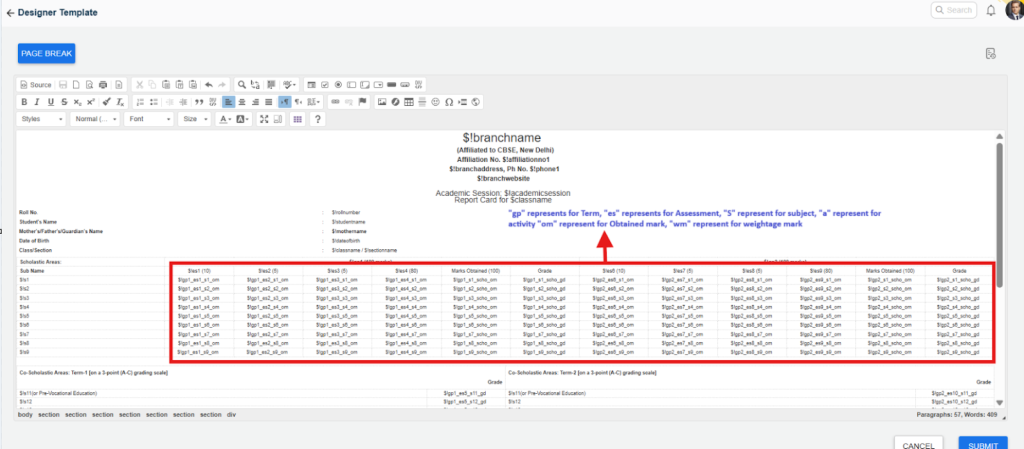
Task: Open the Font dropdown
Action: click(149, 119)
